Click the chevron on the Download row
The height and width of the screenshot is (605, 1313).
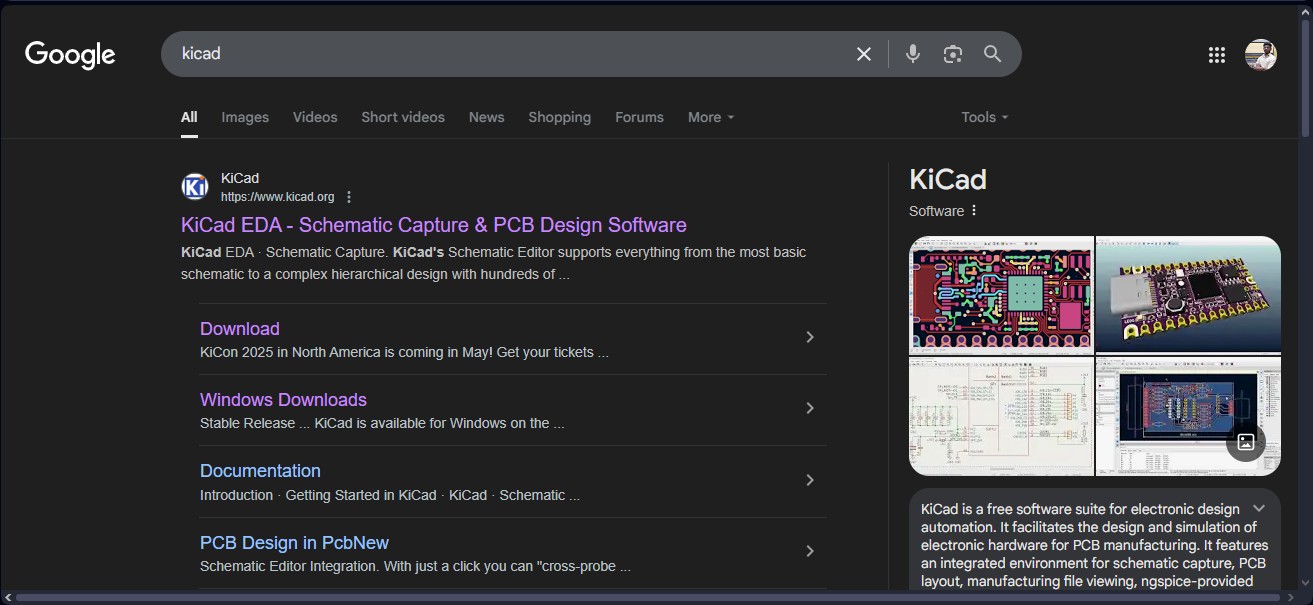coord(810,338)
